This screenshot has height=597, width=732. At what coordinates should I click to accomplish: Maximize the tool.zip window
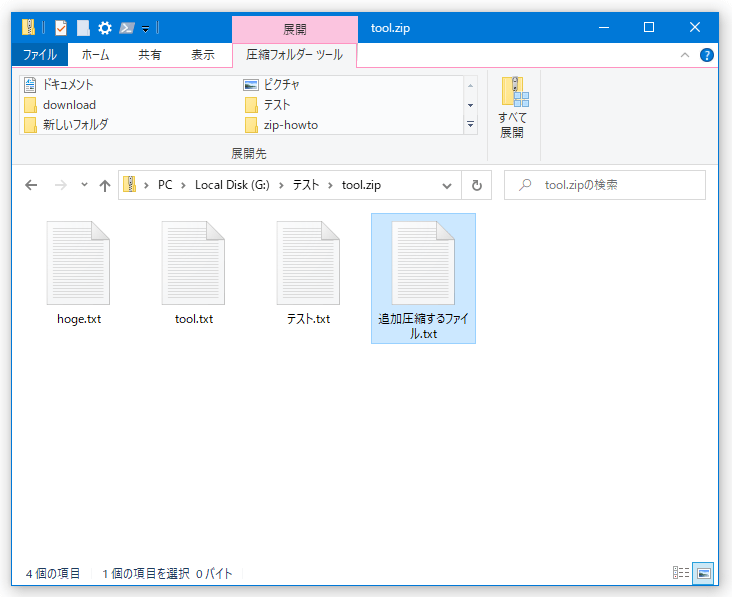click(648, 28)
